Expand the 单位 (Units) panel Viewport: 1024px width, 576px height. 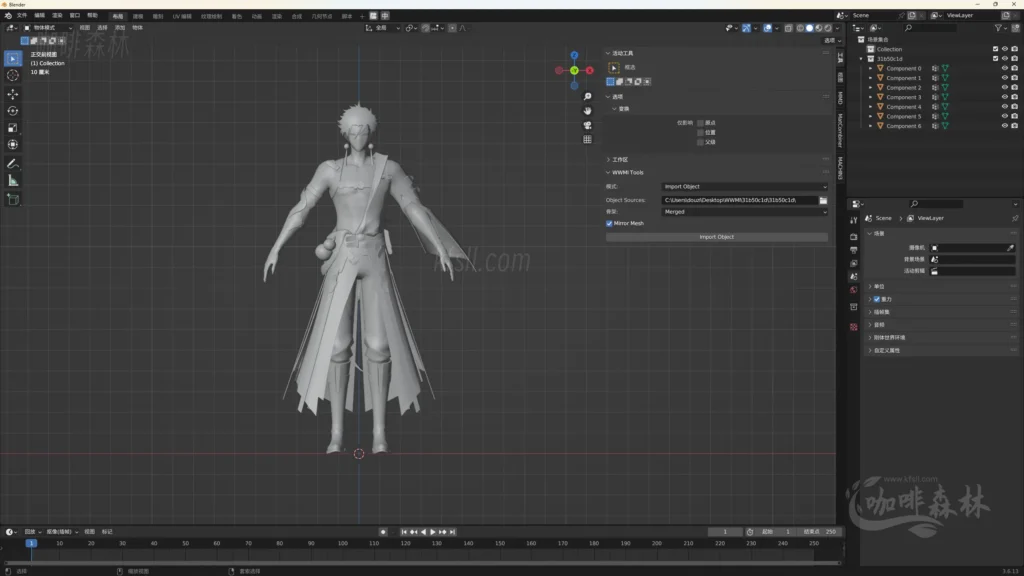[x=880, y=286]
